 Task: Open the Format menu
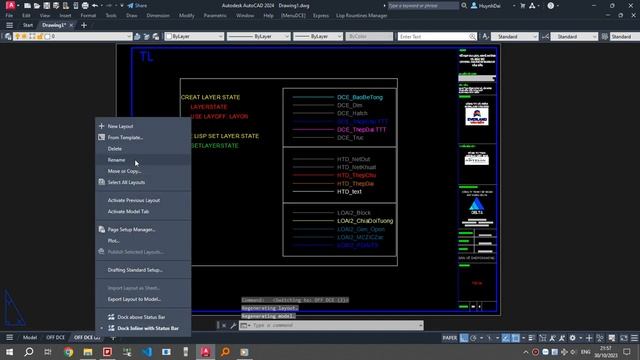(88, 16)
